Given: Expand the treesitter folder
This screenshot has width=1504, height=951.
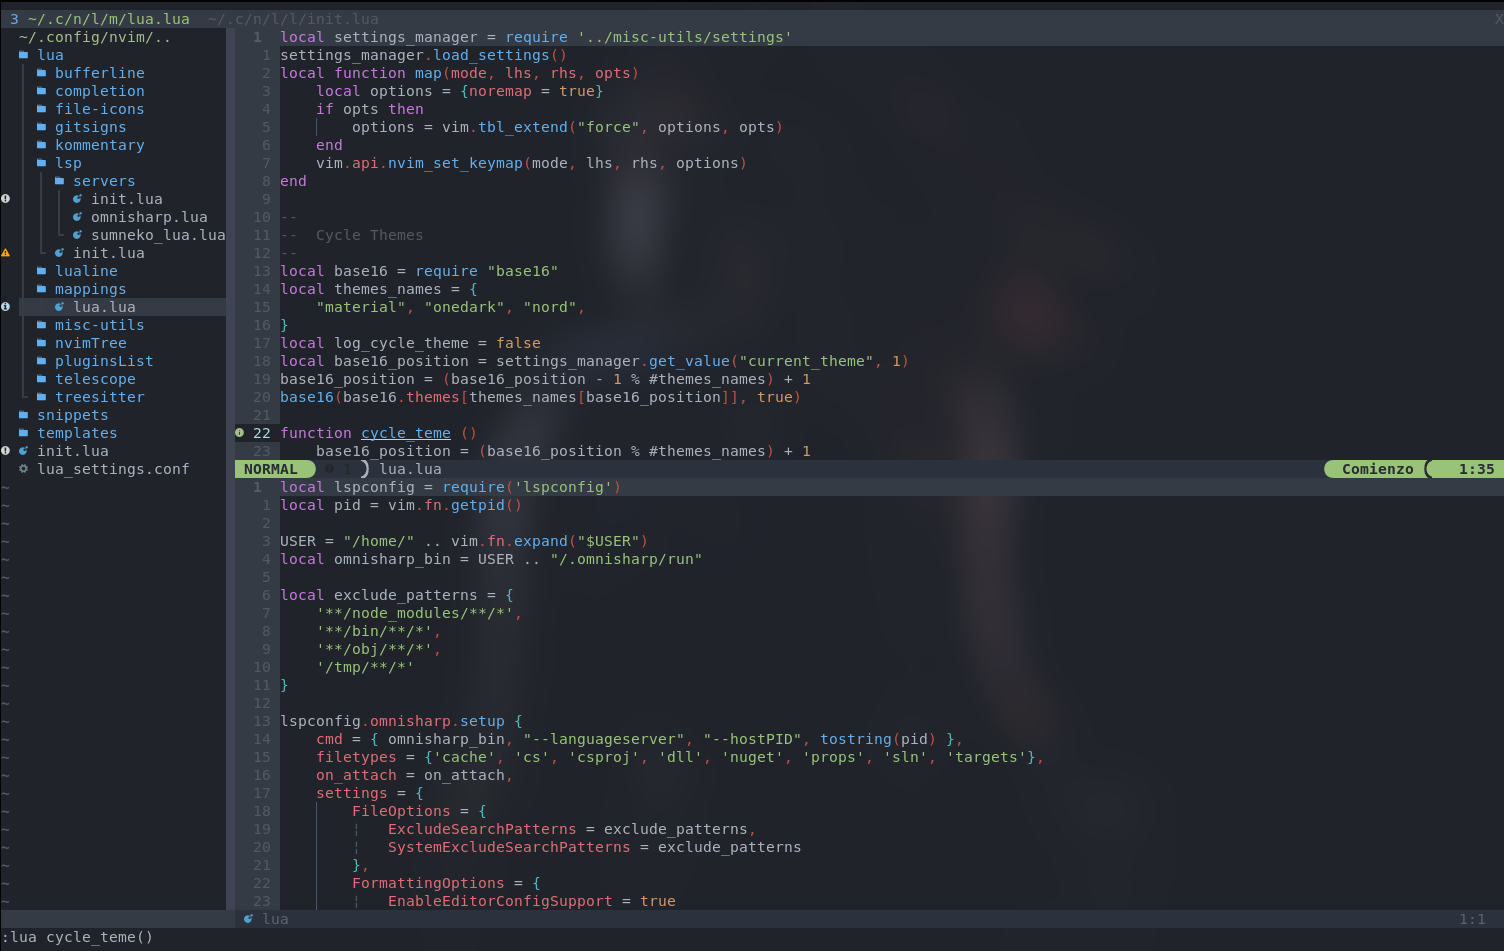Looking at the screenshot, I should (x=100, y=397).
